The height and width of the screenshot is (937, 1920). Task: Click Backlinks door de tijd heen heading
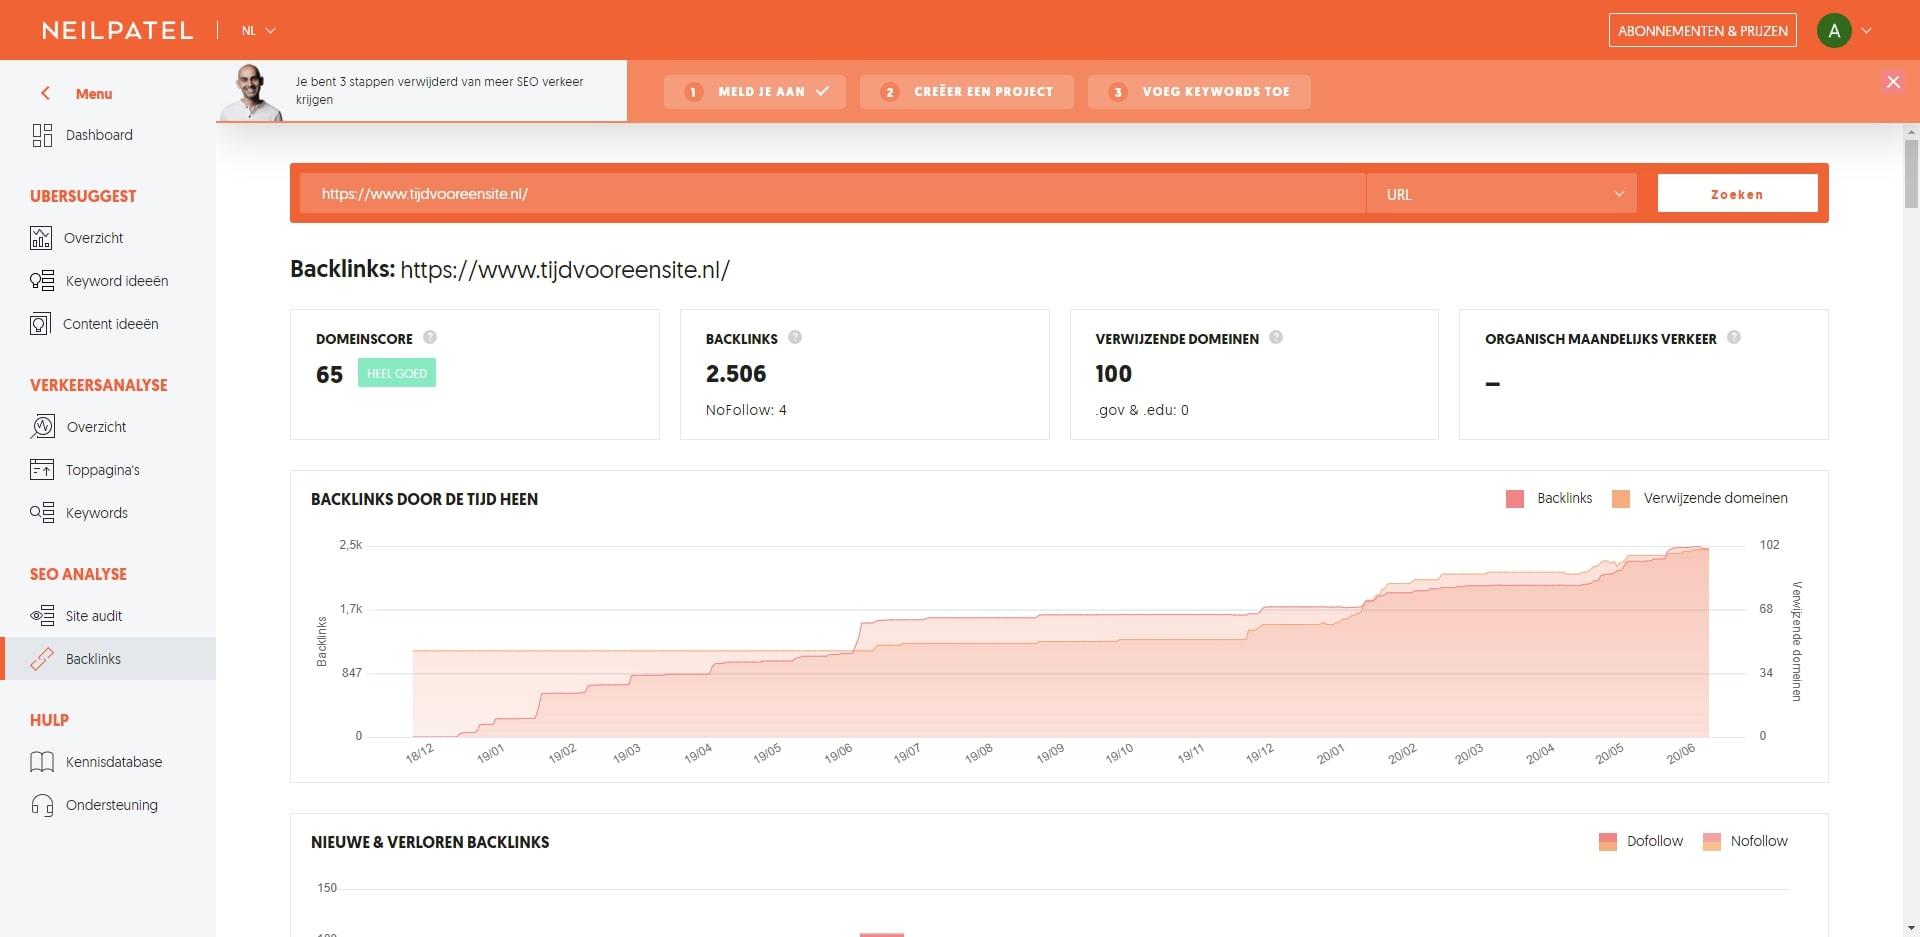(424, 499)
